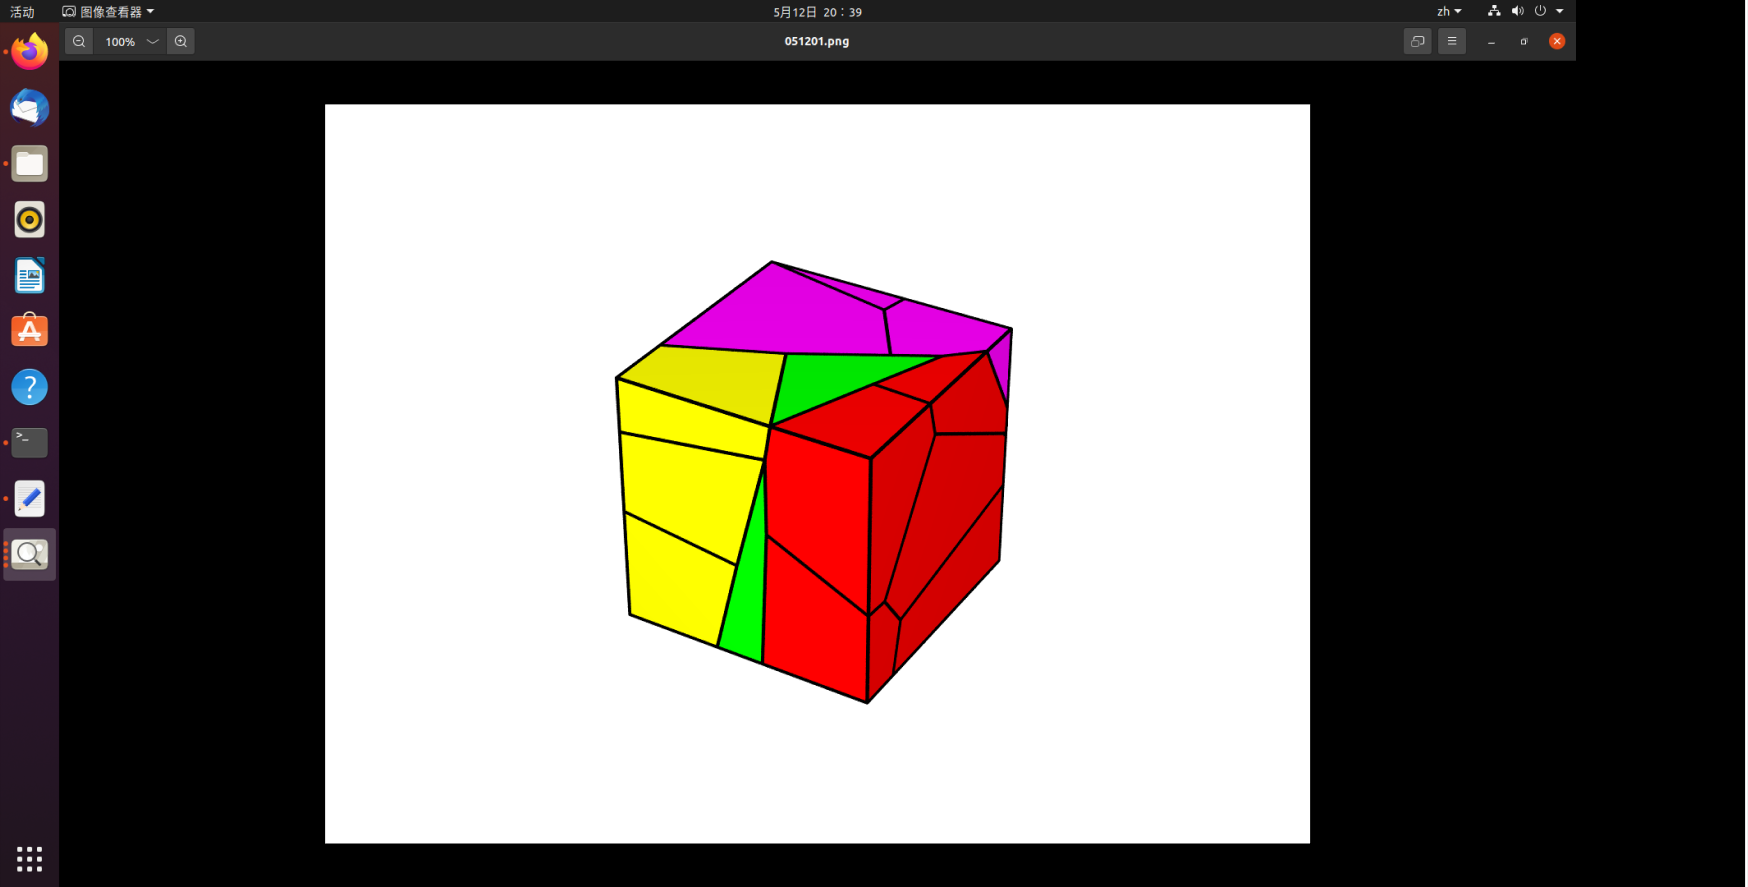This screenshot has width=1748, height=887.
Task: Open the hamburger main menu
Action: 1452,41
